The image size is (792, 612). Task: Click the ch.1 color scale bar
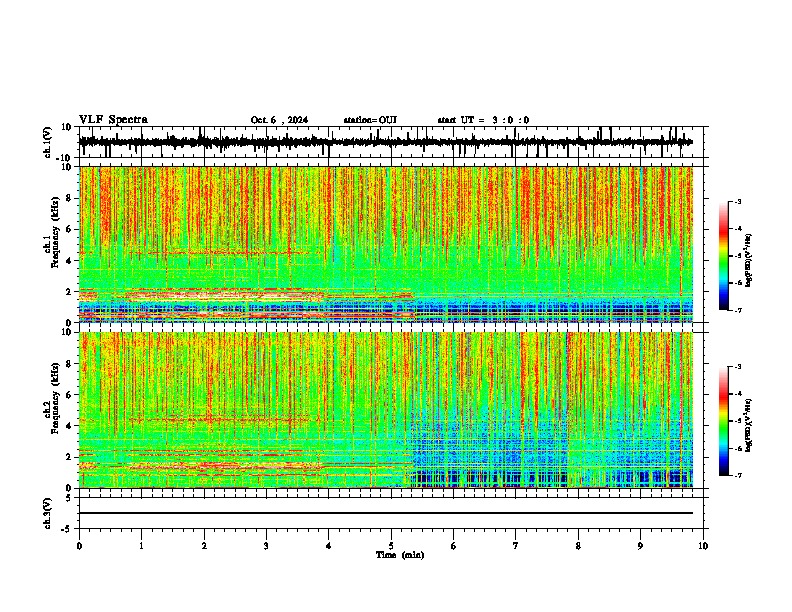pyautogui.click(x=723, y=256)
